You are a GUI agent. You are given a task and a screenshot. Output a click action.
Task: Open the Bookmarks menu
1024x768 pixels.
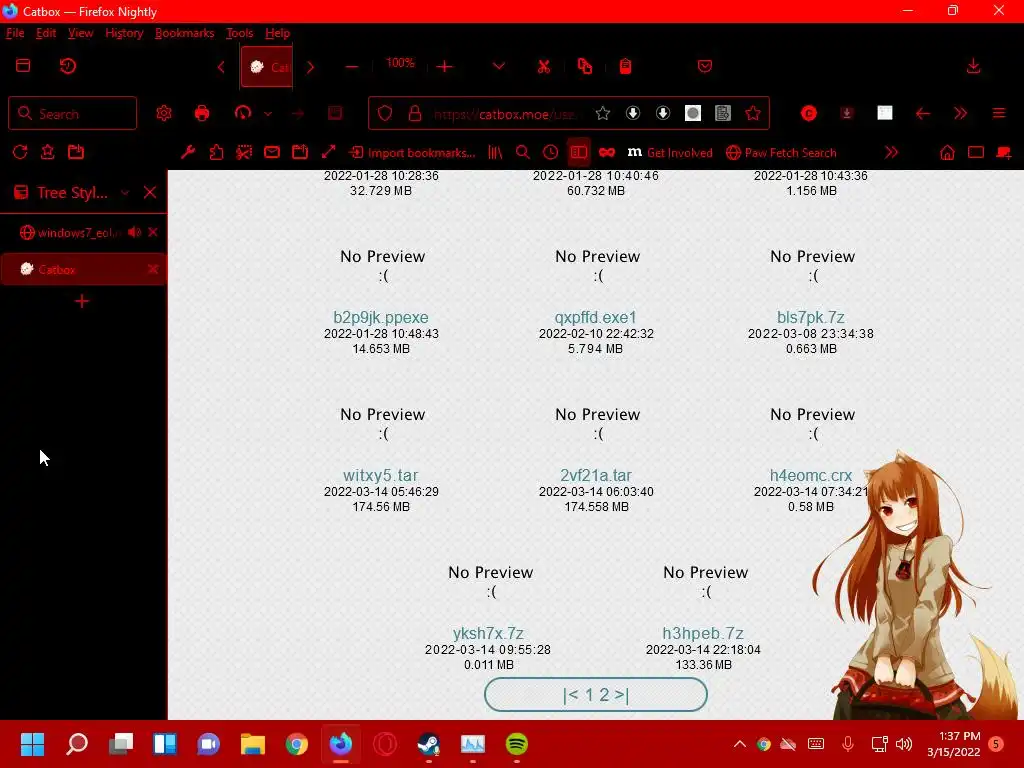(x=184, y=33)
